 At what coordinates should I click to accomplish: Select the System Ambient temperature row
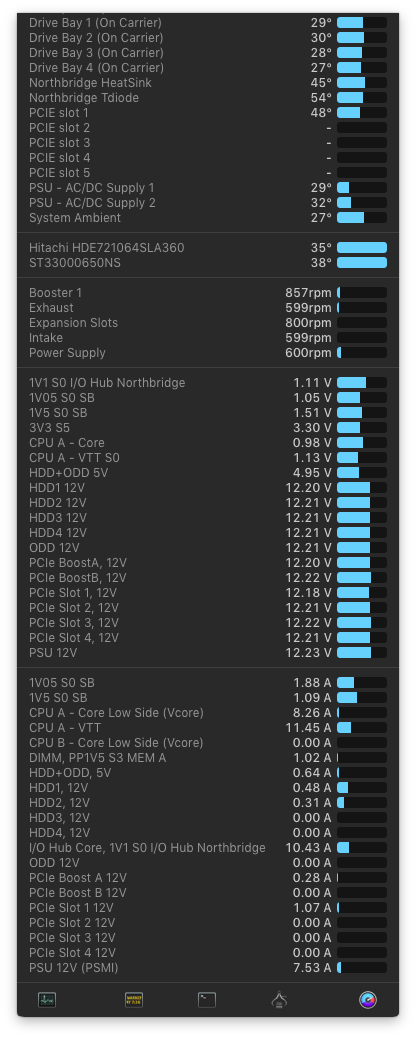click(208, 218)
